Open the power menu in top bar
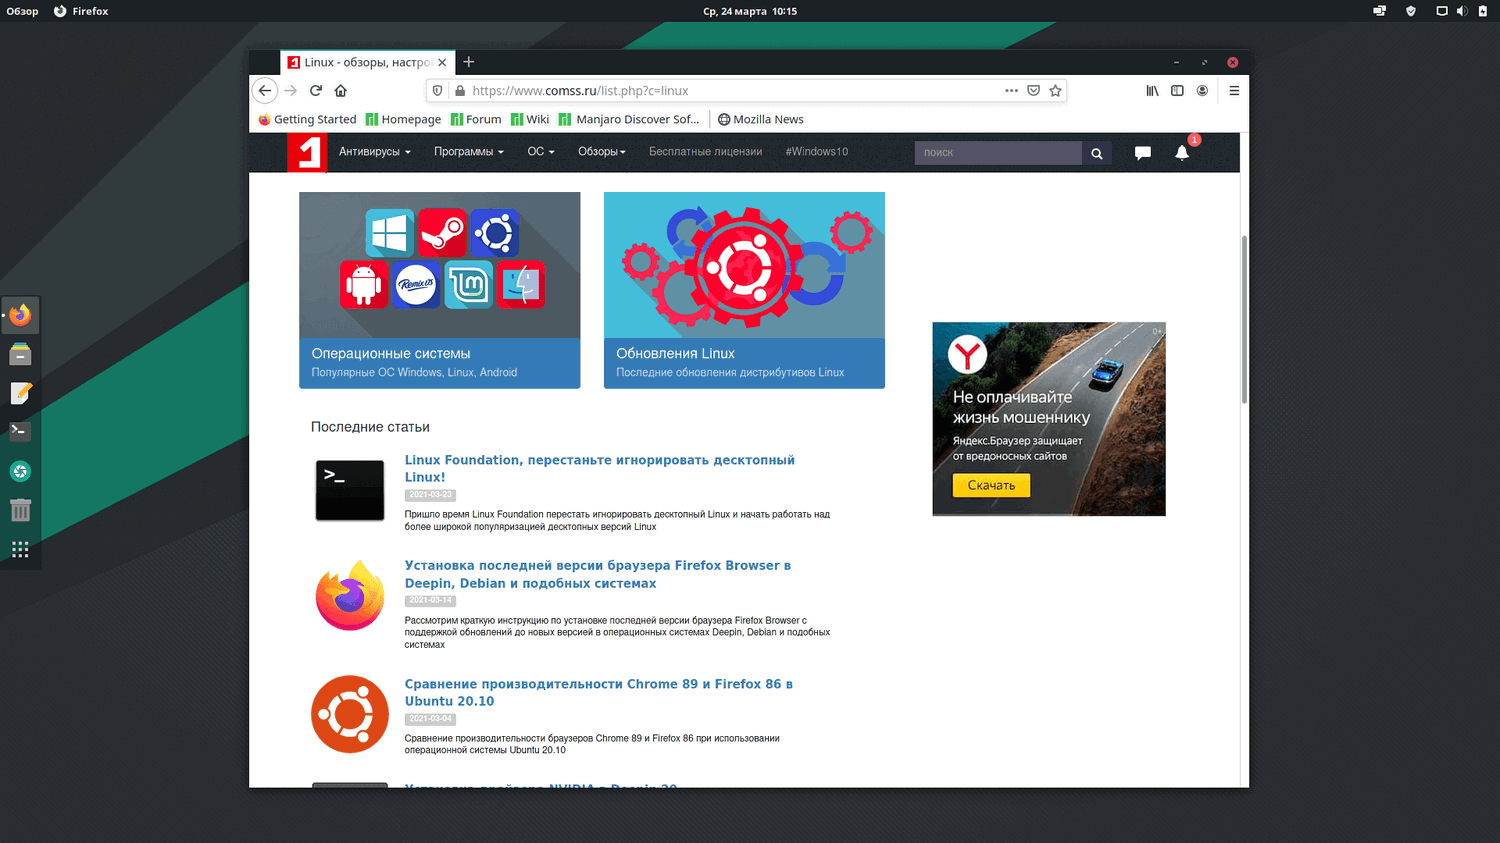This screenshot has height=843, width=1500. [1483, 11]
